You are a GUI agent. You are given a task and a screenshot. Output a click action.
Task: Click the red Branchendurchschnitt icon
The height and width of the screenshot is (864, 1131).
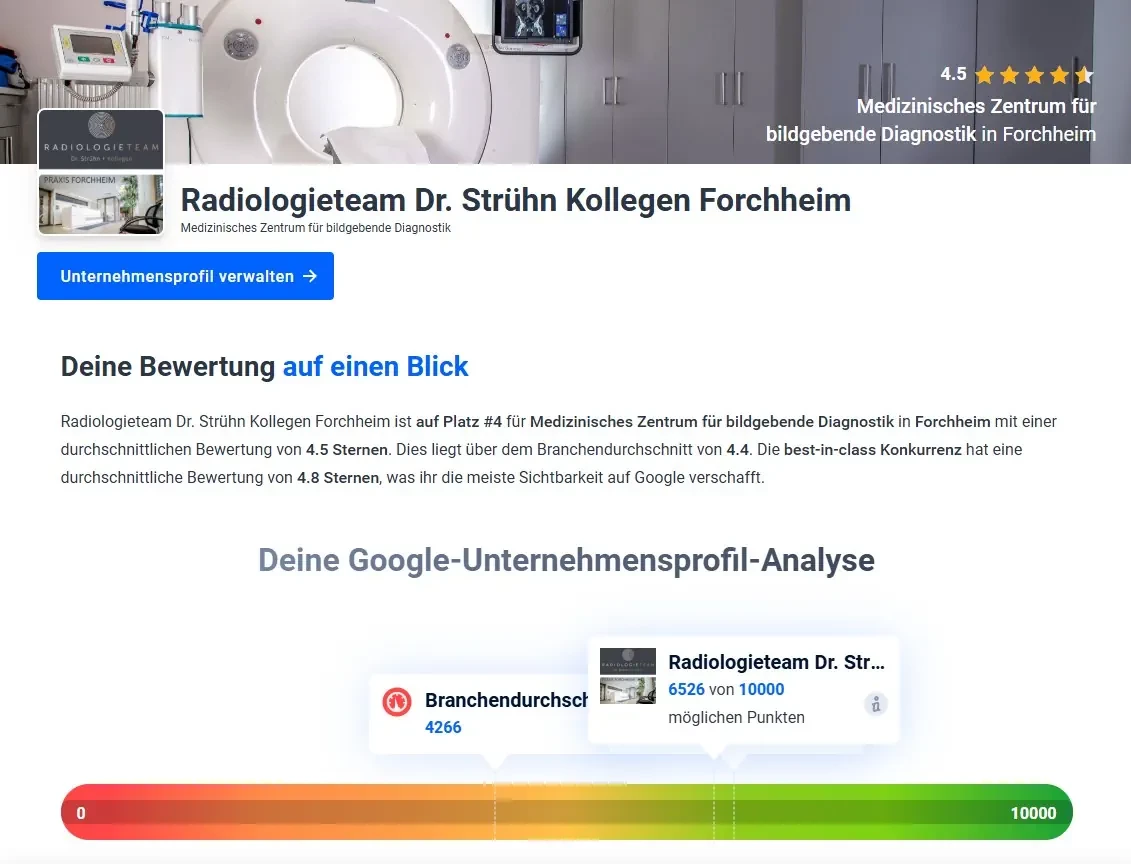coord(397,702)
